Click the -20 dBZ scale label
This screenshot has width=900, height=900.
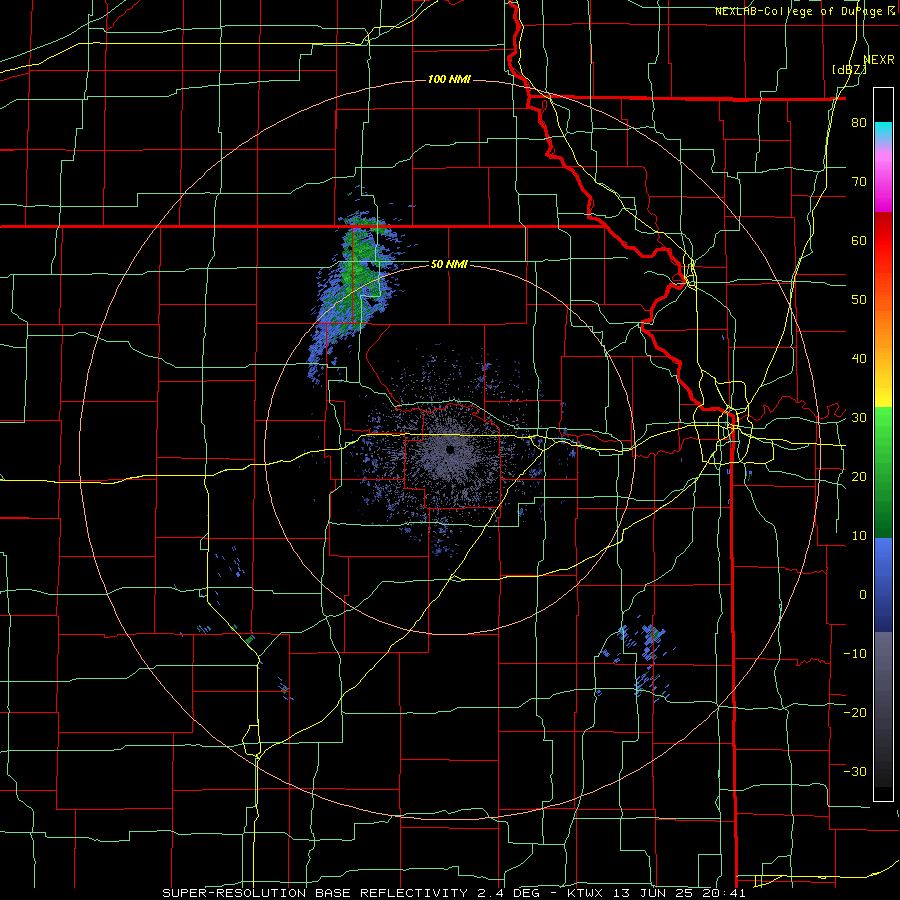(855, 712)
